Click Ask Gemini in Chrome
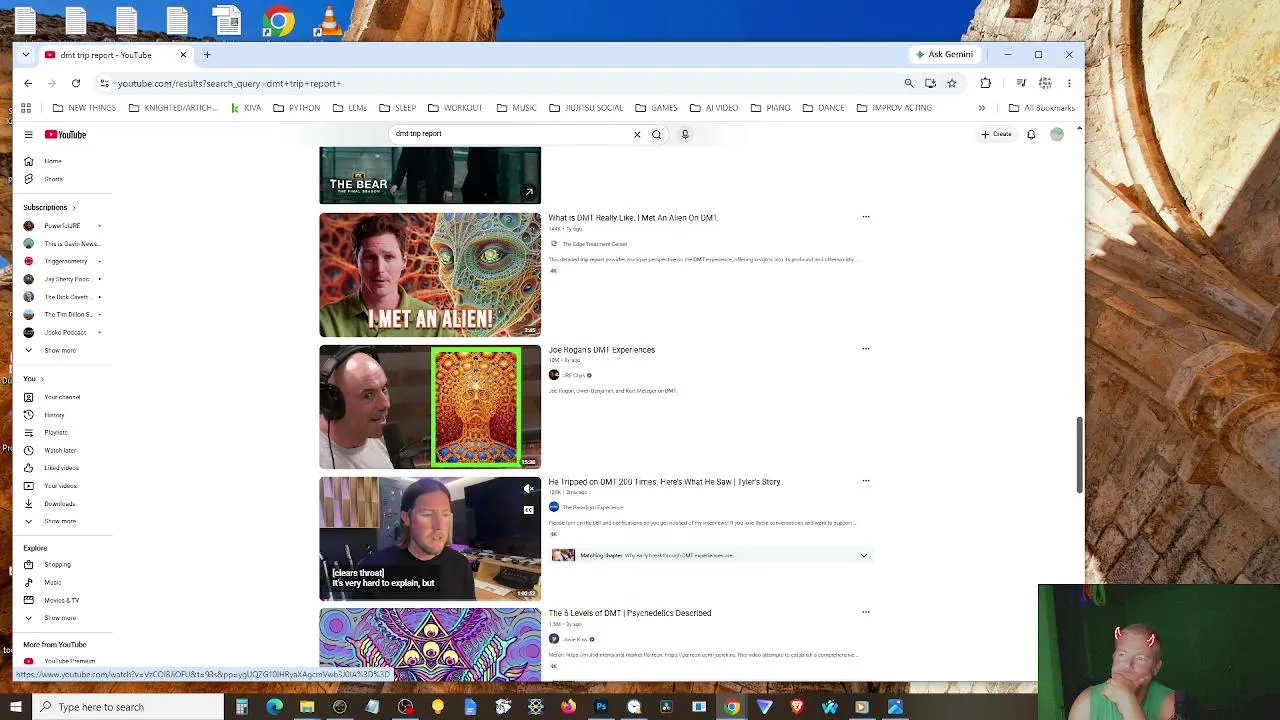Screen dimensions: 1280x720 pyautogui.click(x=943, y=55)
